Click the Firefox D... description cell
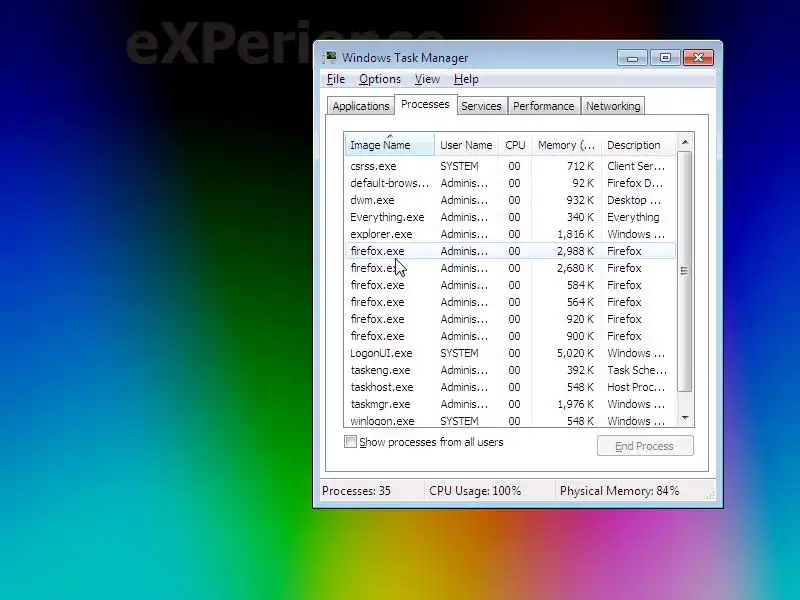The image size is (800, 600). click(635, 183)
